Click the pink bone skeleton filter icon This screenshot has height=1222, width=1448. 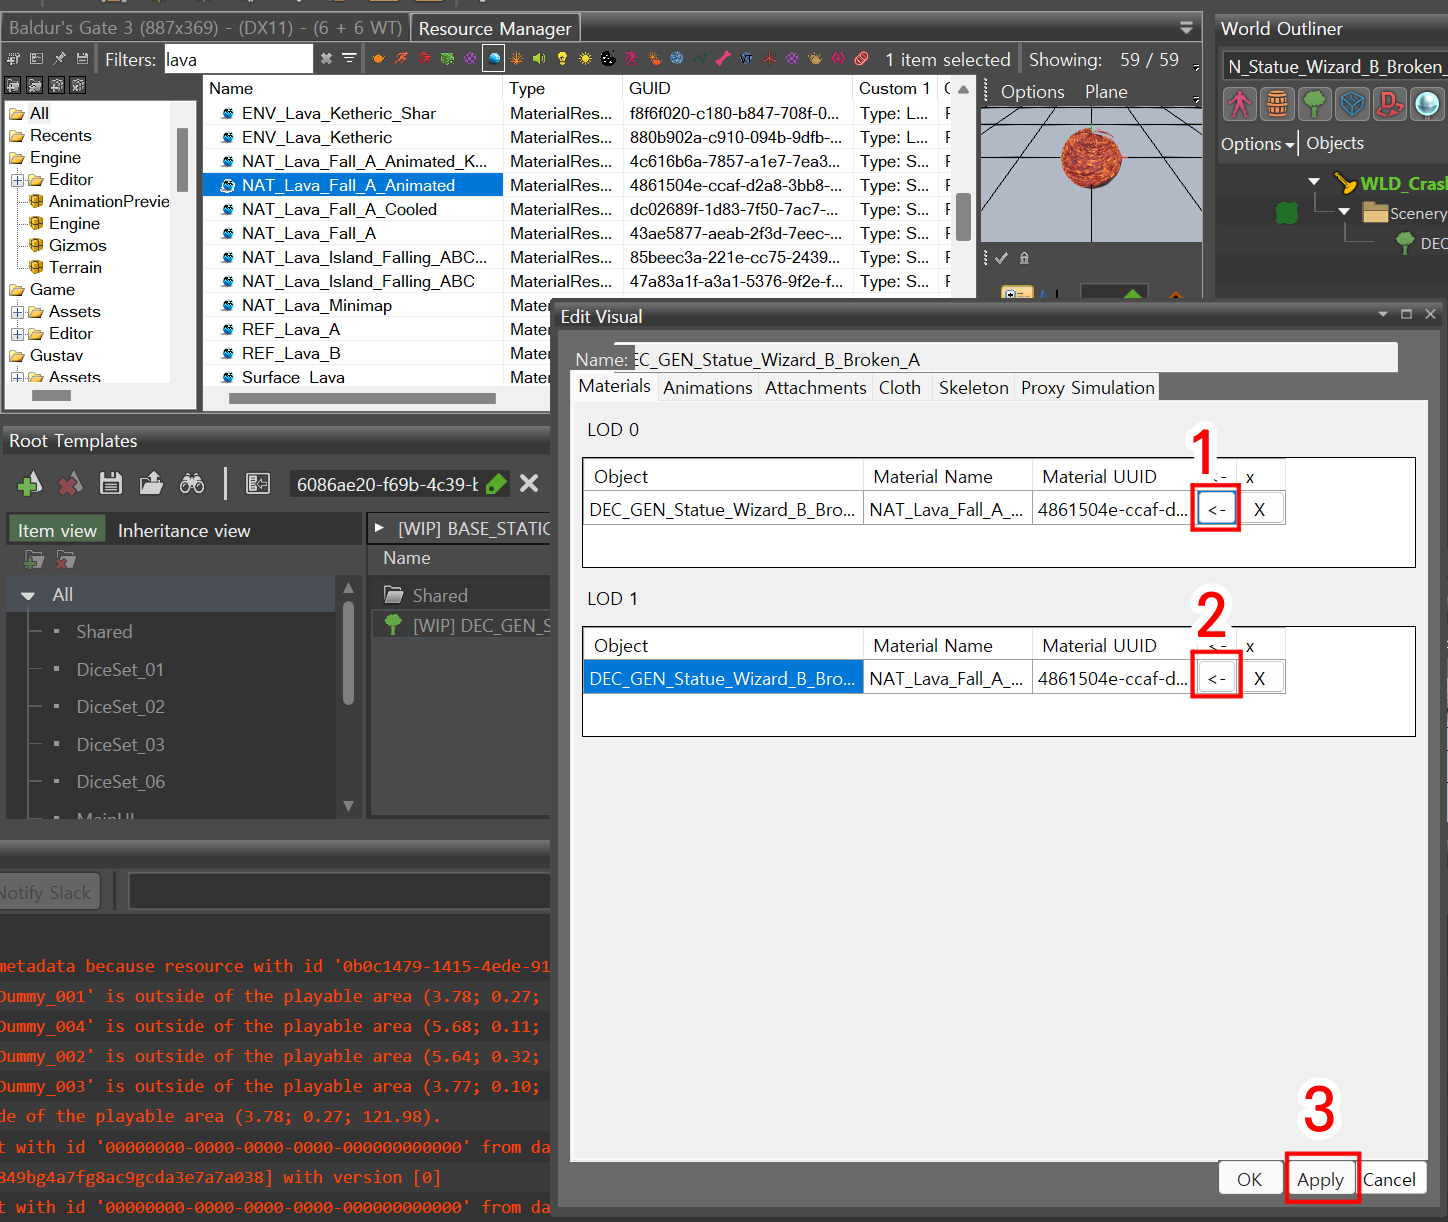(x=722, y=59)
